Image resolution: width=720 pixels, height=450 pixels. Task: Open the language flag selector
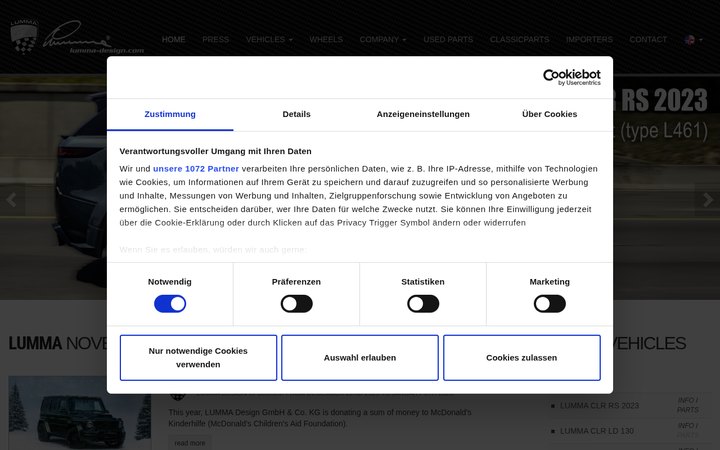693,40
